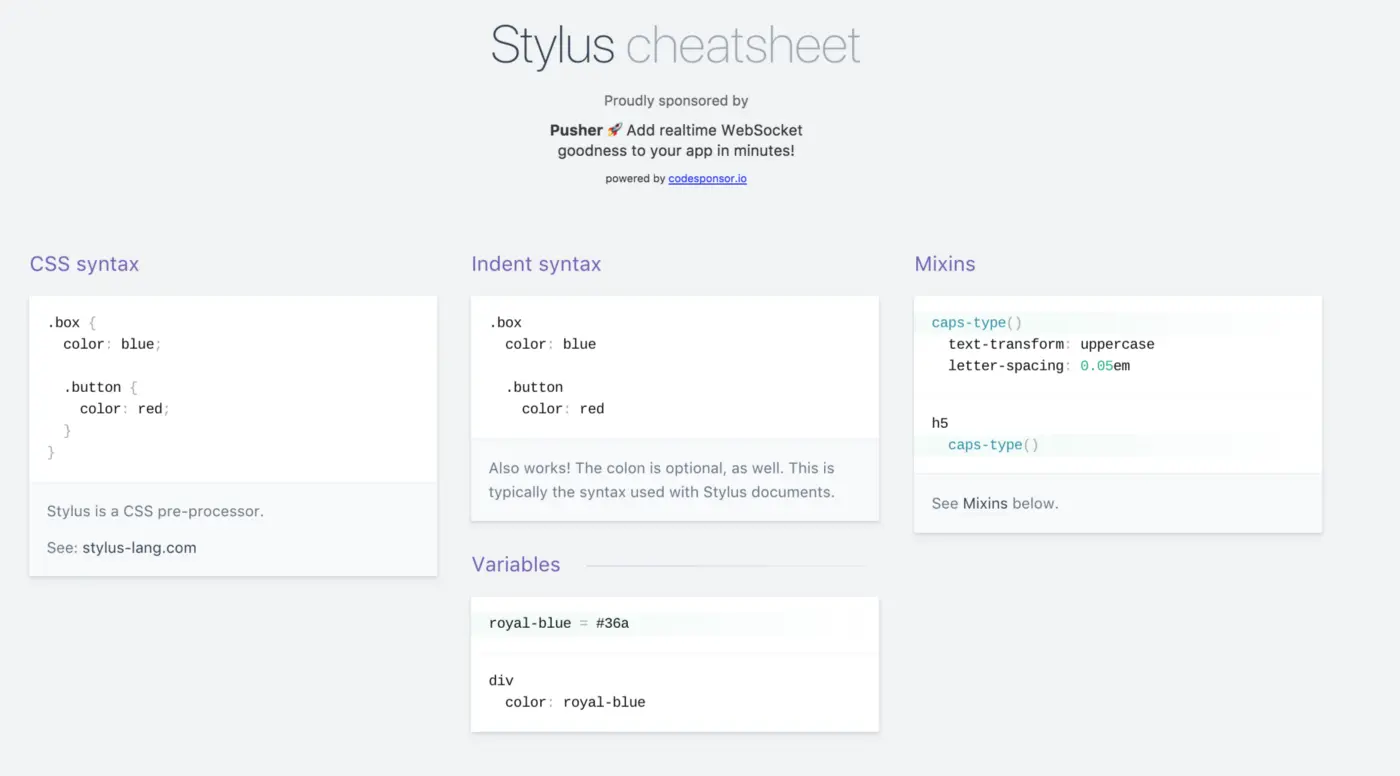This screenshot has width=1400, height=776.
Task: Click the Pusher sponsor name text
Action: pyautogui.click(x=574, y=129)
